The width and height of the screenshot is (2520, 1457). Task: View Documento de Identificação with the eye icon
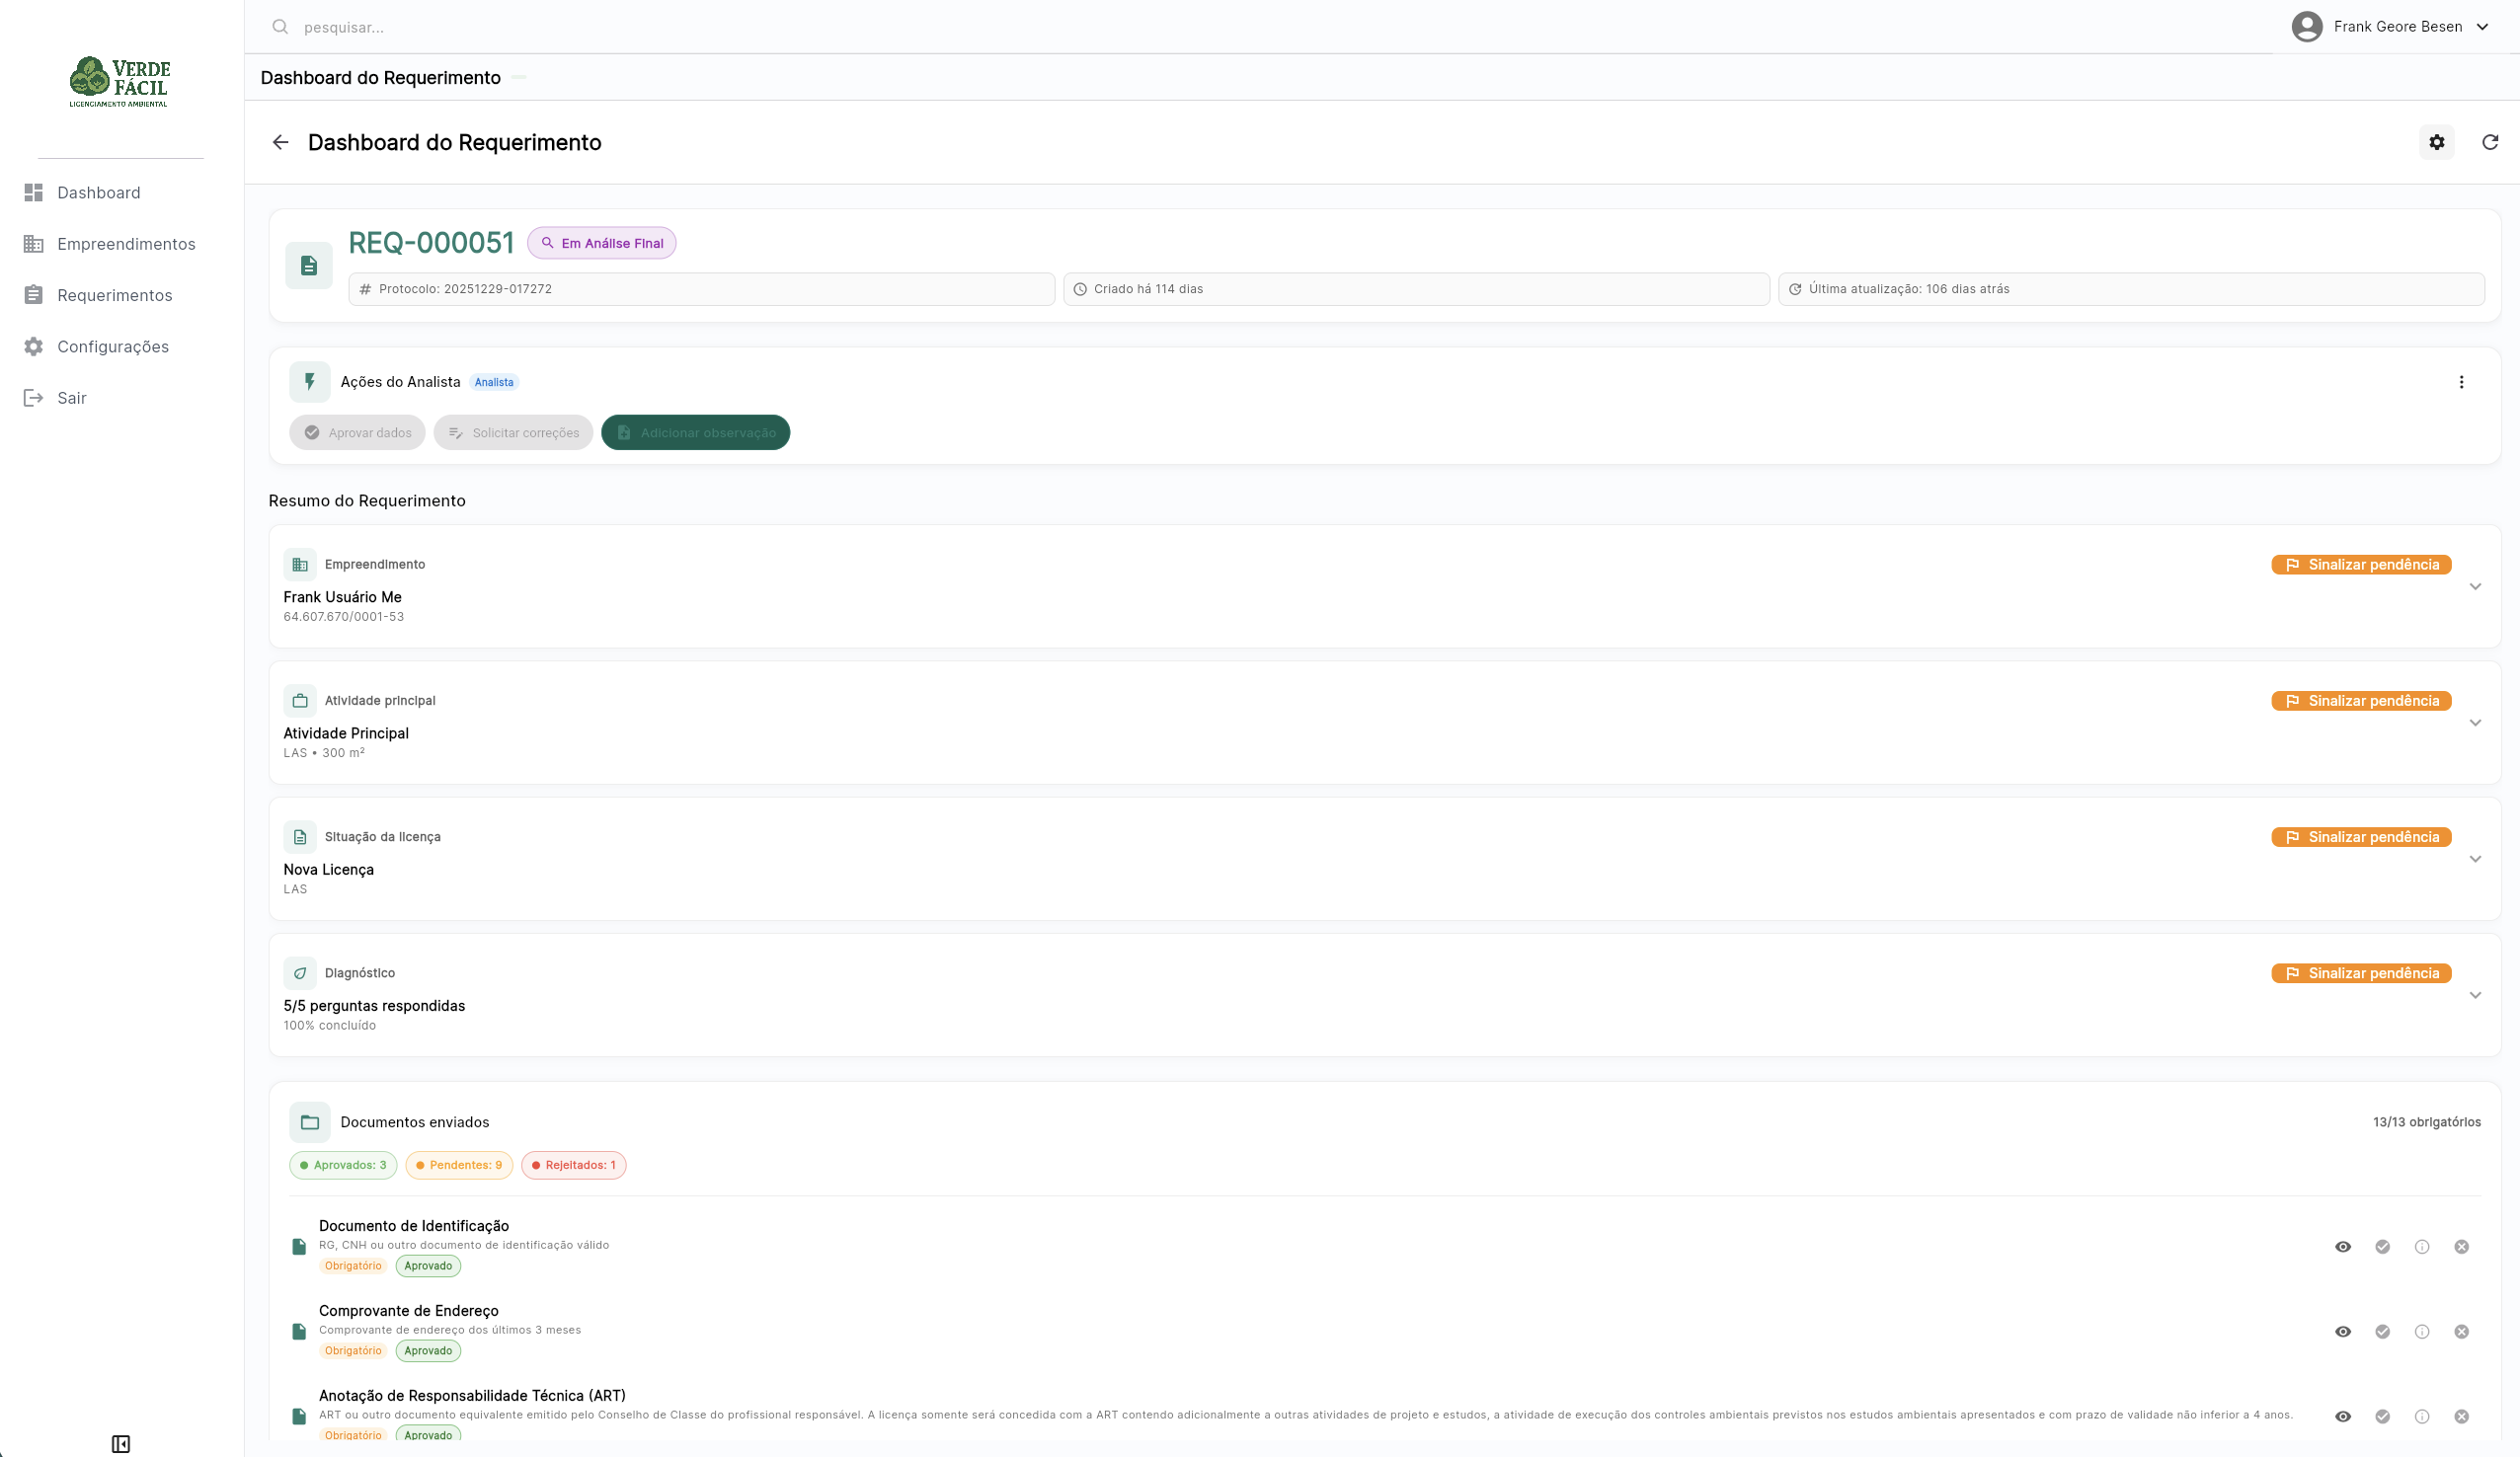point(2343,1247)
